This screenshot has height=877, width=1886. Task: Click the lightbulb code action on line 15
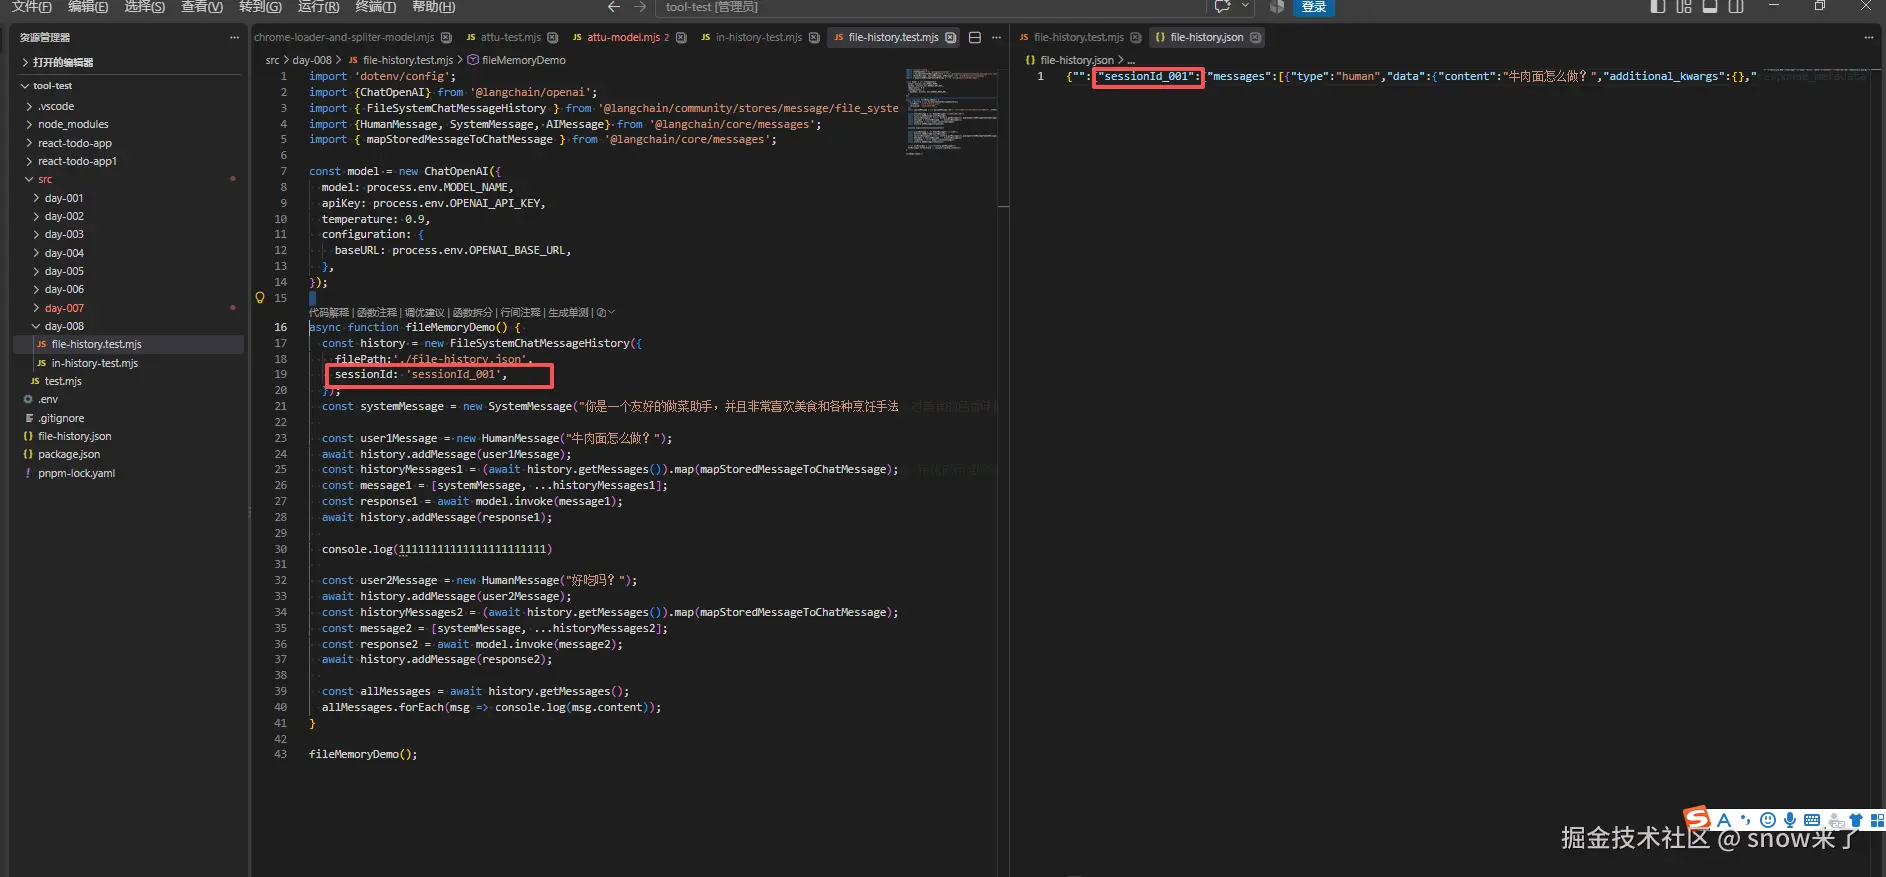pos(260,298)
